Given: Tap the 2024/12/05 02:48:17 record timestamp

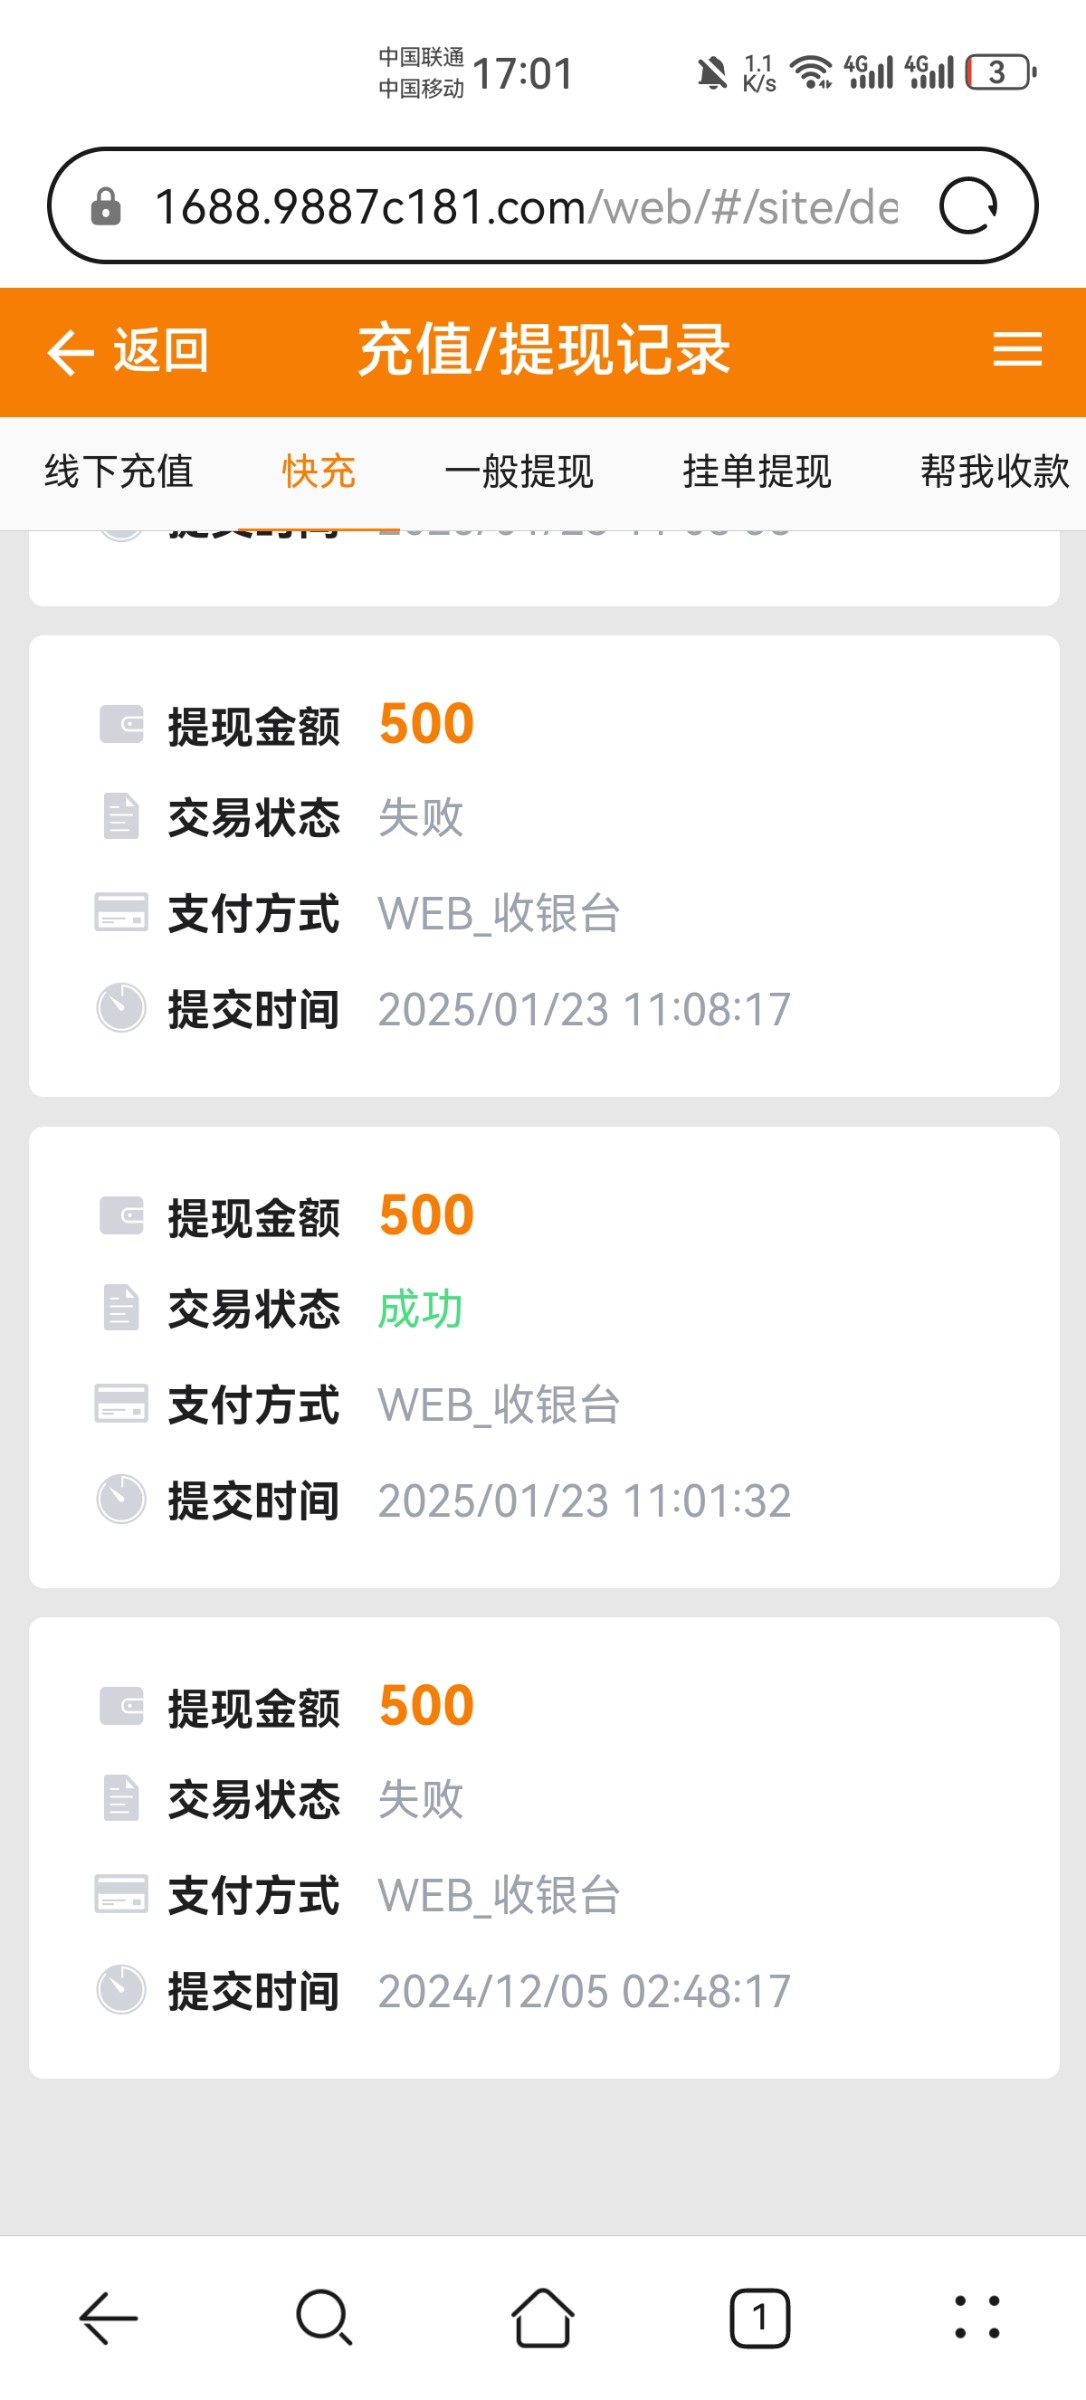Looking at the screenshot, I should tap(584, 1991).
